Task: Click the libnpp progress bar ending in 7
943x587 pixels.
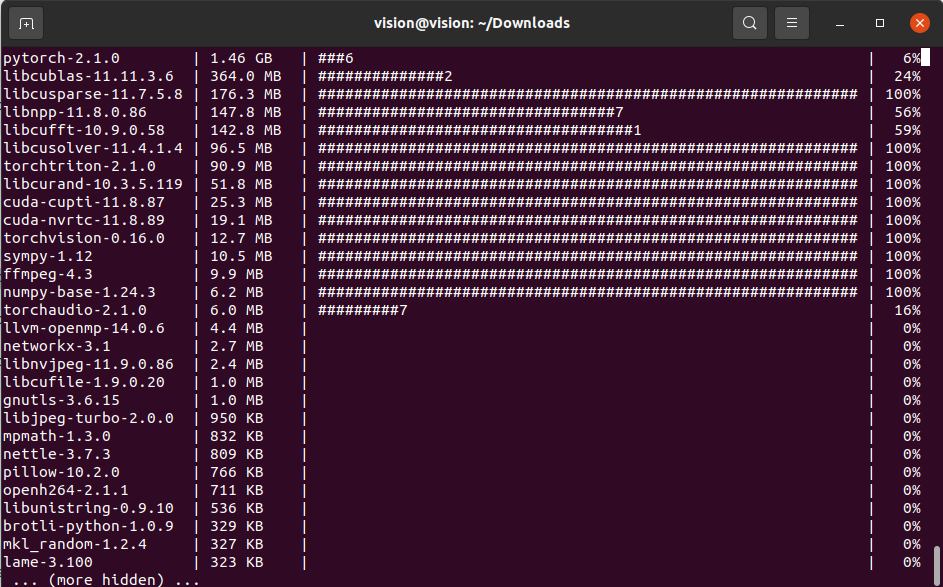Action: pos(470,112)
